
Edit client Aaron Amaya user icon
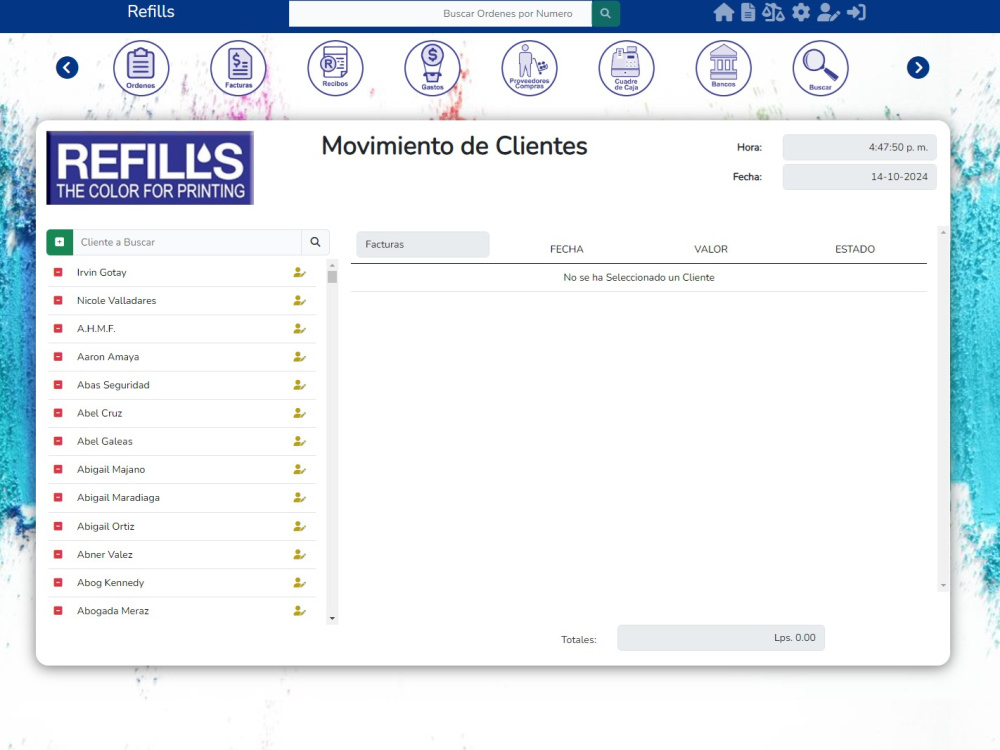(299, 357)
